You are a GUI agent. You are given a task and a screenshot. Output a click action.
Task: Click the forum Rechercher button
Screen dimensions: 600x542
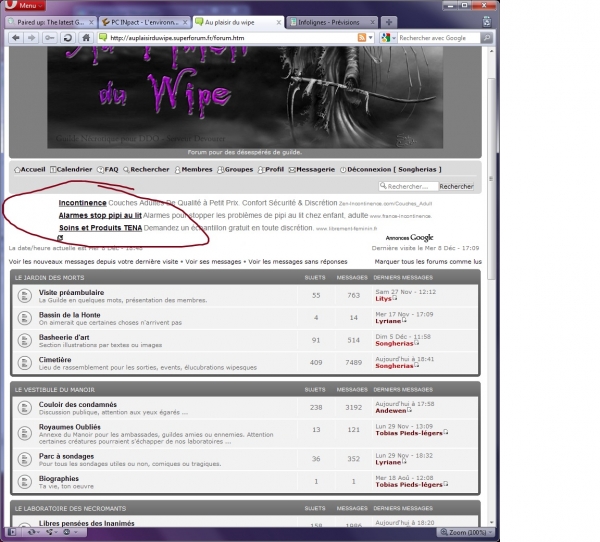point(456,186)
